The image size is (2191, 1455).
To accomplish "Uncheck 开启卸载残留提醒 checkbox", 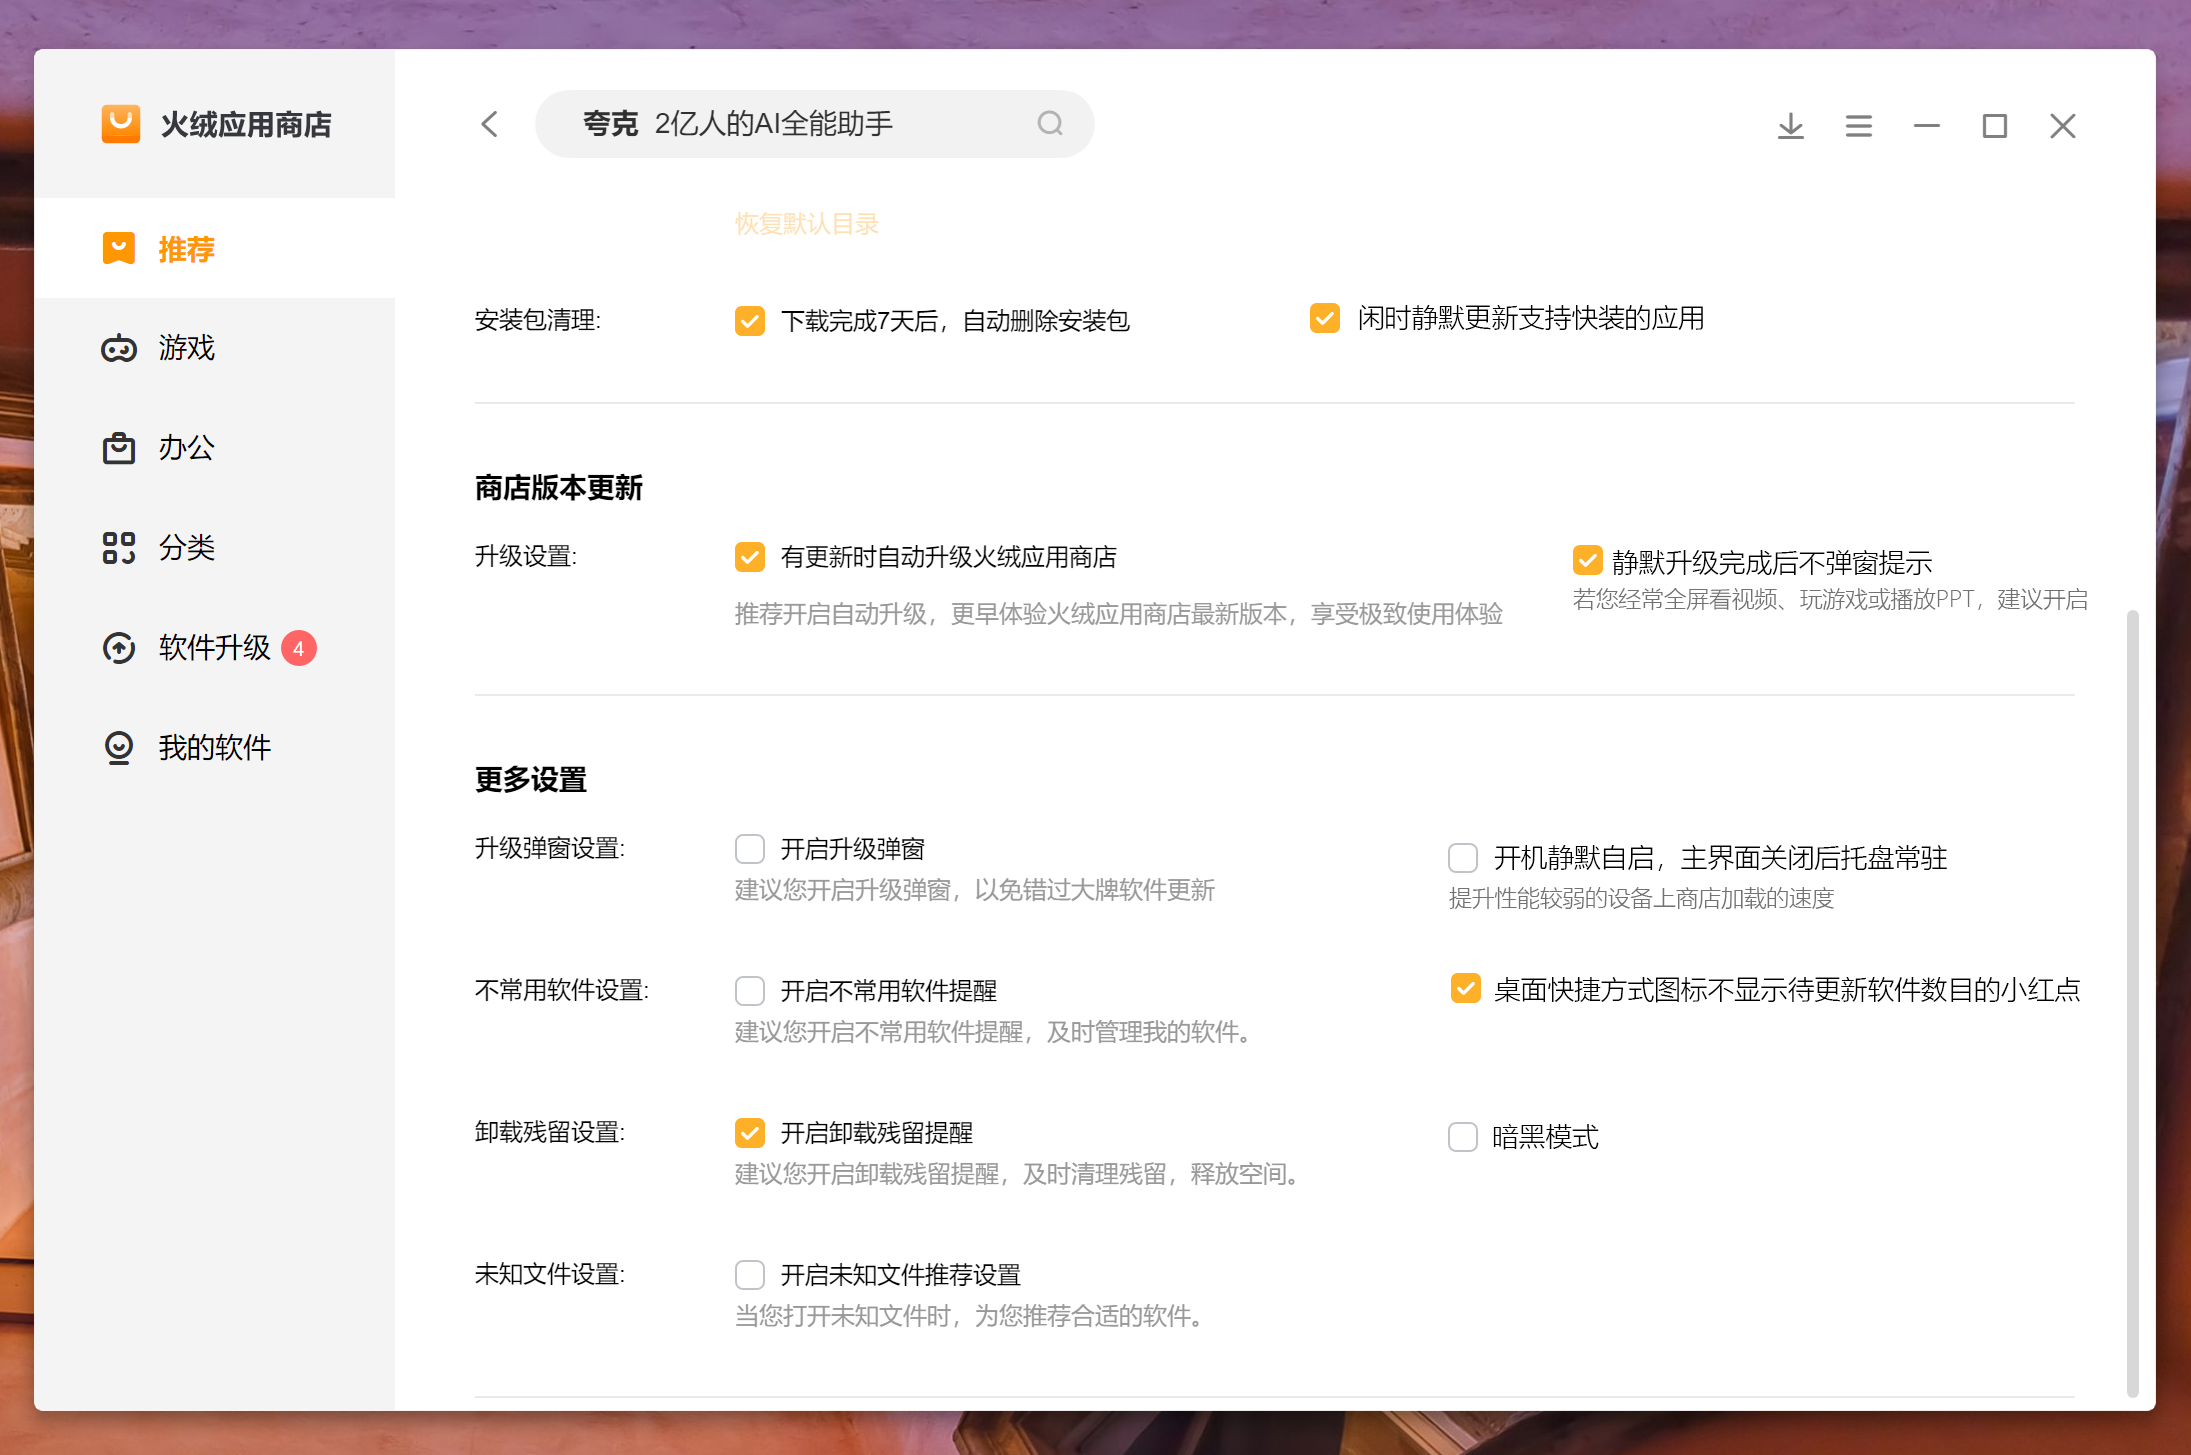I will [750, 1133].
